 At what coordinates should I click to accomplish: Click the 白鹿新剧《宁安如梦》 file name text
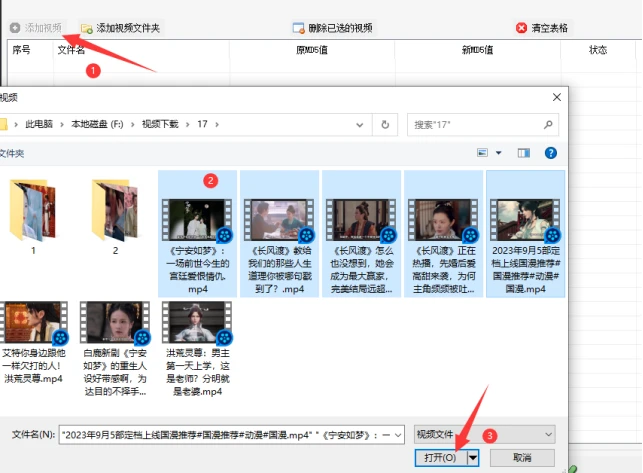coord(115,372)
